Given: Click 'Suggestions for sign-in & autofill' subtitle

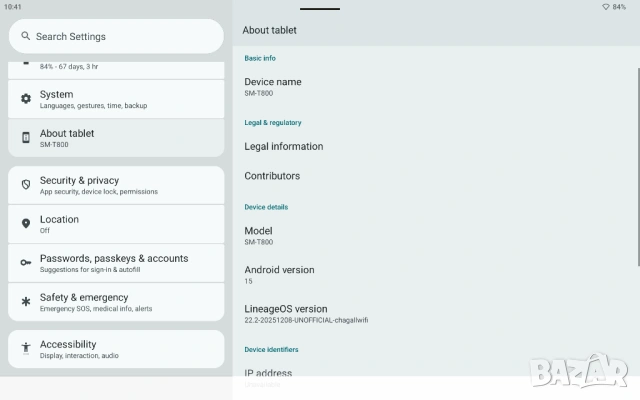Looking at the screenshot, I should (90, 269).
